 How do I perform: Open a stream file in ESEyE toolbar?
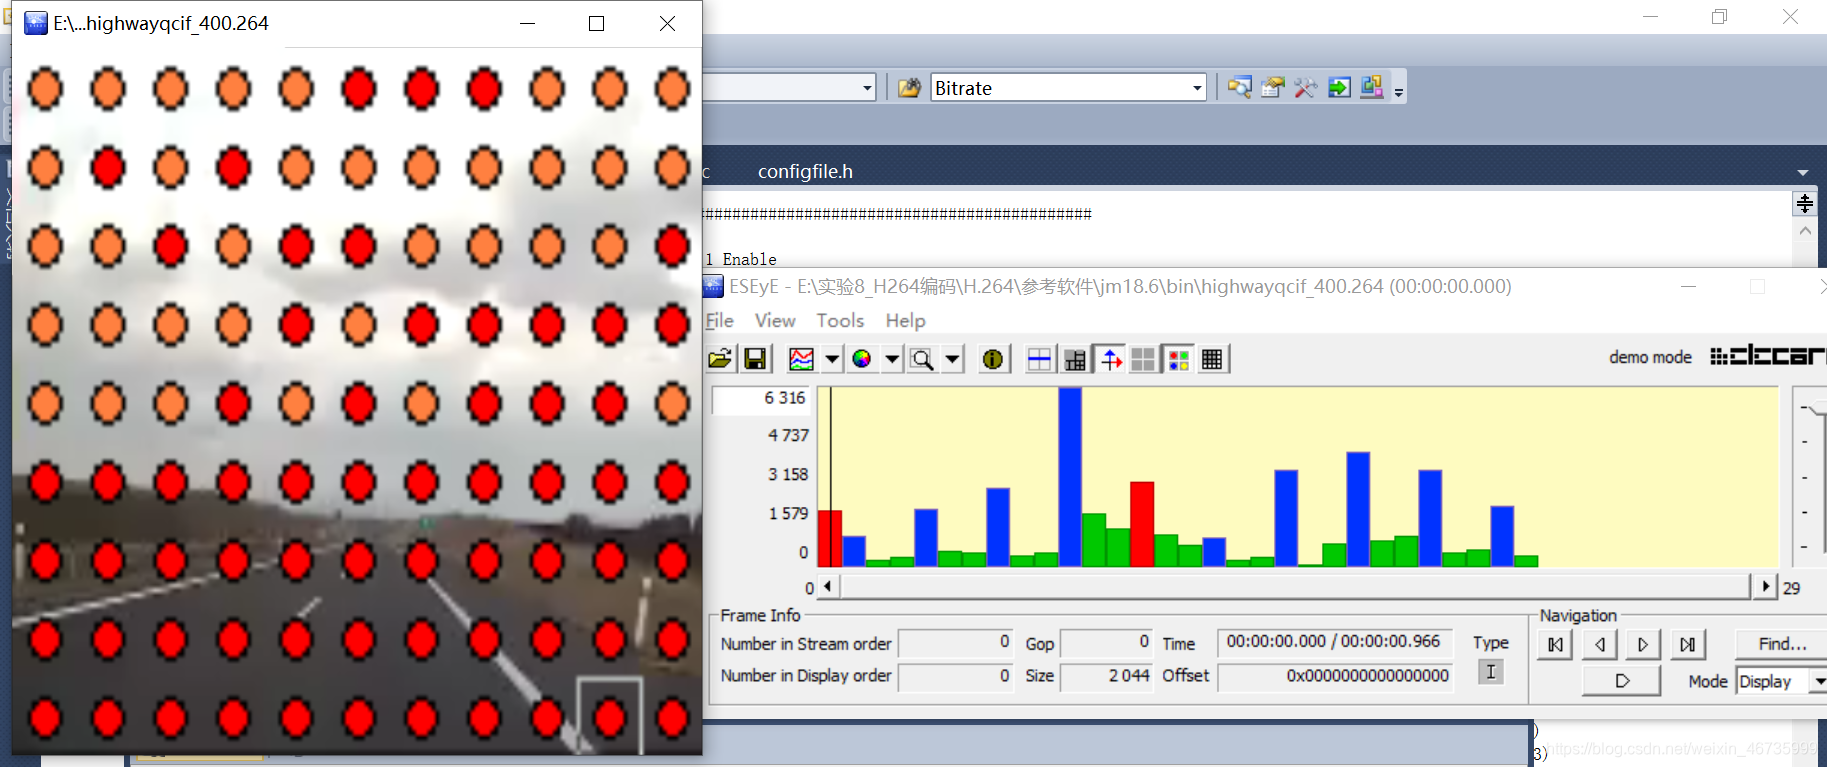pos(720,359)
